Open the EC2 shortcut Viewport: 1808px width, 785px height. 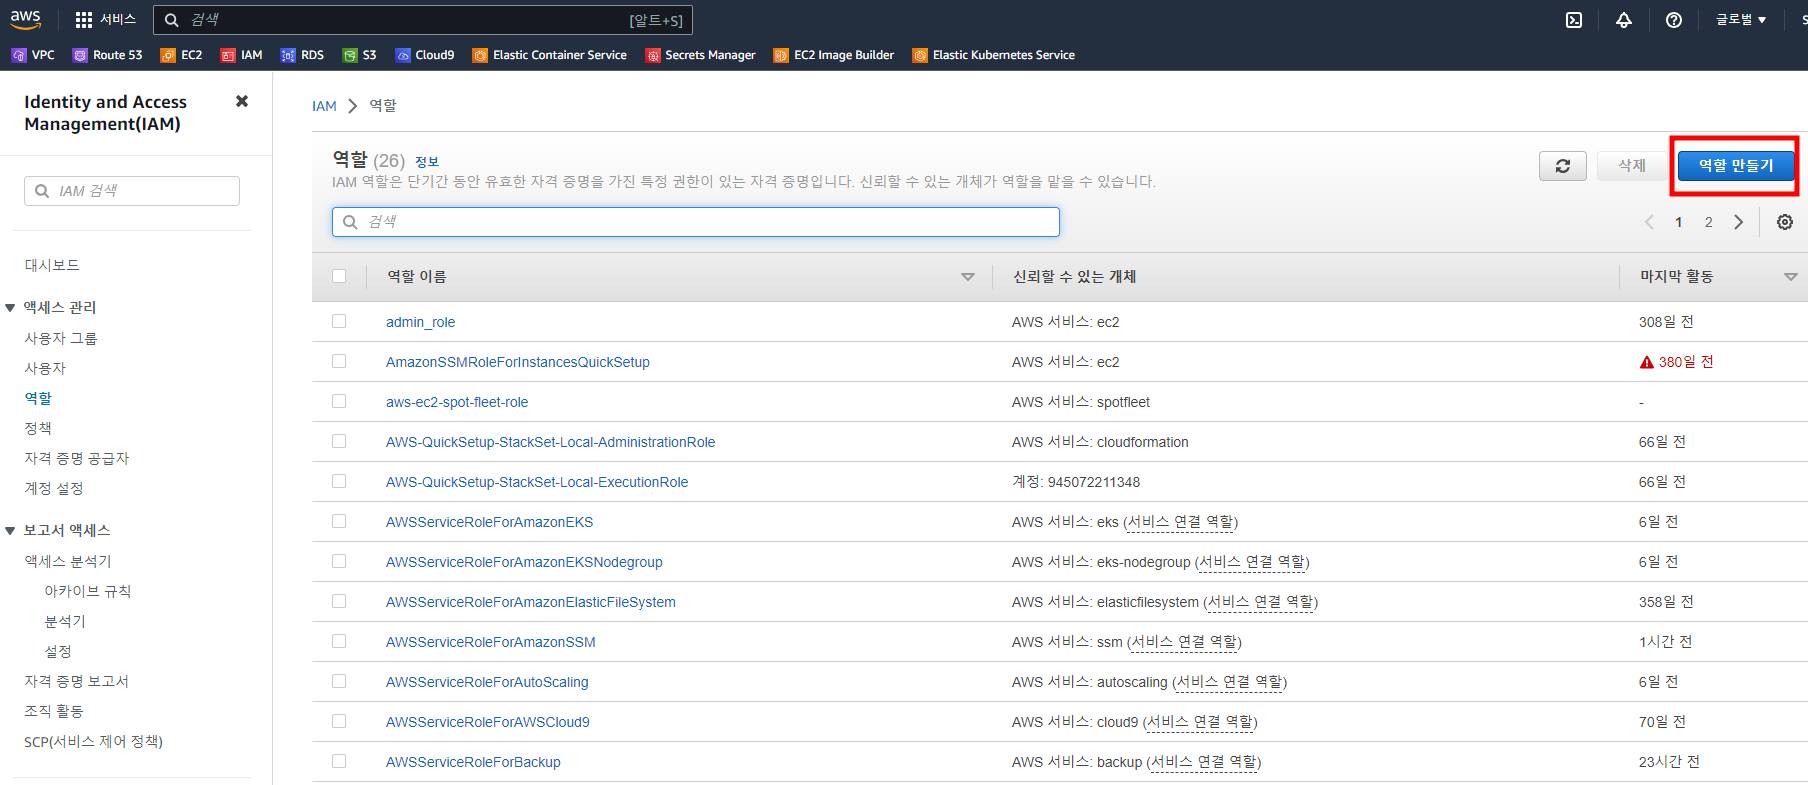coord(181,55)
